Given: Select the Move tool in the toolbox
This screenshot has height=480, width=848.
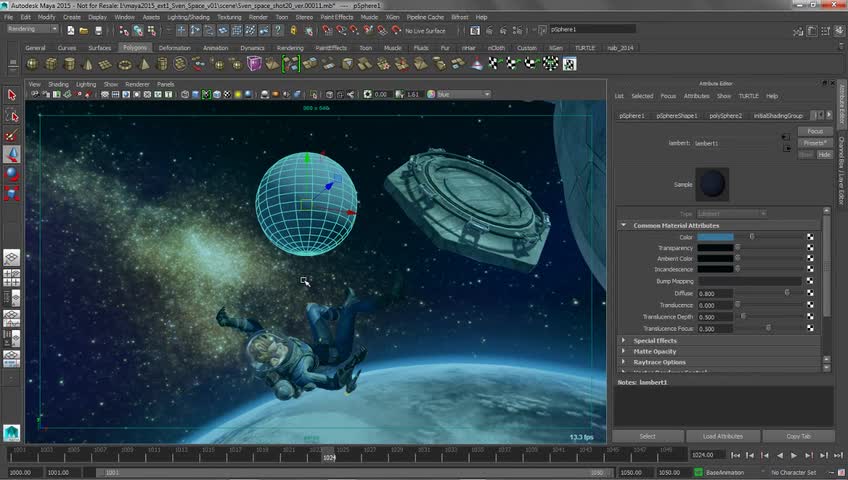Looking at the screenshot, I should point(12,155).
